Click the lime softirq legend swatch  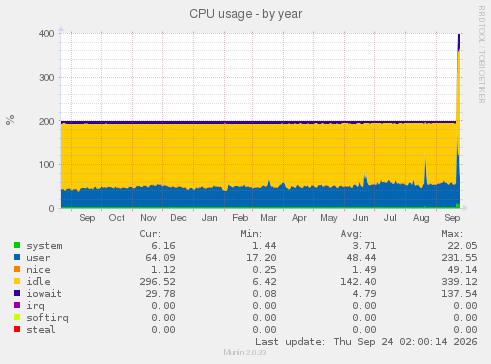[17, 317]
